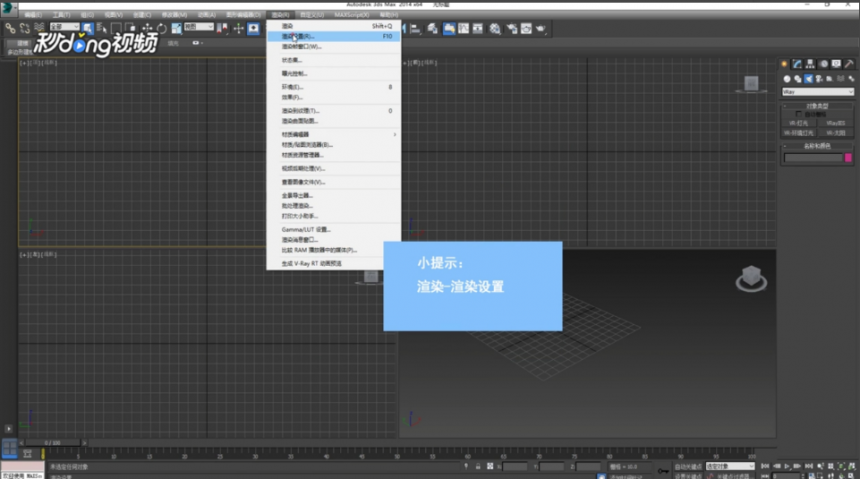Collapse the 对象类型 rollout
This screenshot has height=479, width=860.
[x=817, y=106]
